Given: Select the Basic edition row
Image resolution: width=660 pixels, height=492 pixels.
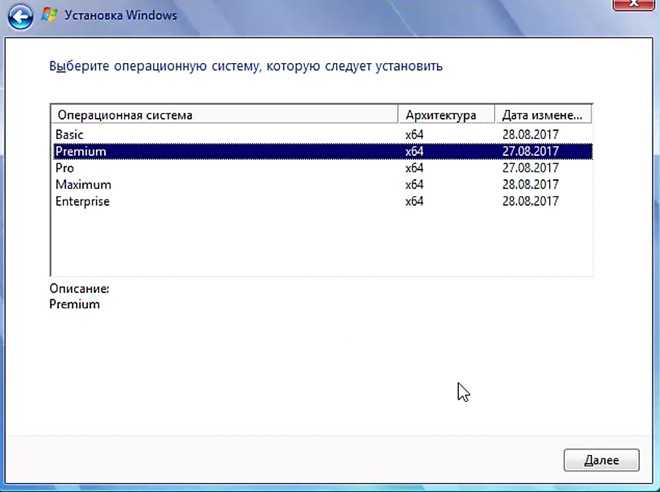Looking at the screenshot, I should point(322,135).
